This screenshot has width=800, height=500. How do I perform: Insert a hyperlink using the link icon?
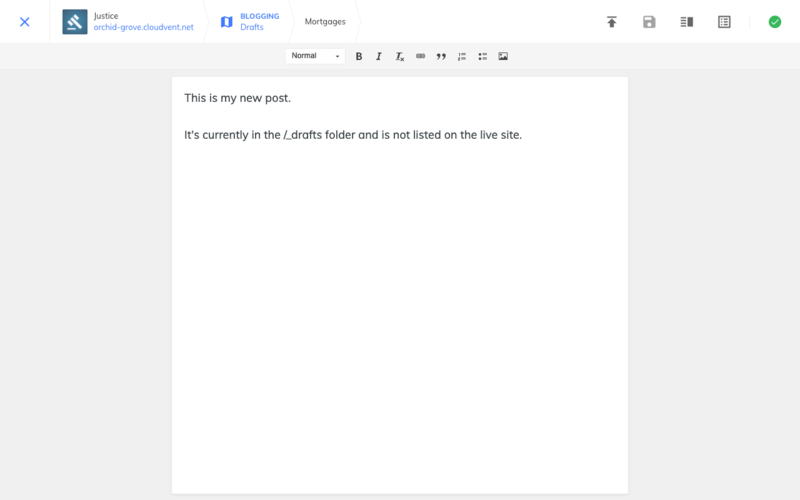coord(420,56)
